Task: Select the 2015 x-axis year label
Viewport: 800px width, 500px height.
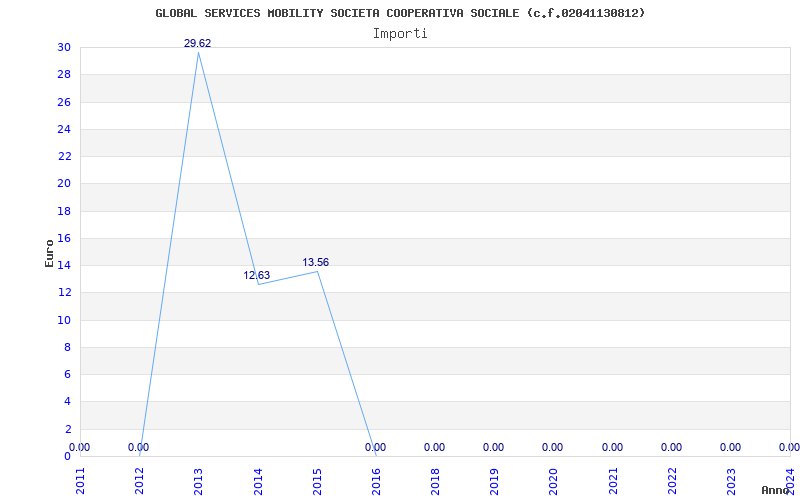Action: tap(317, 482)
